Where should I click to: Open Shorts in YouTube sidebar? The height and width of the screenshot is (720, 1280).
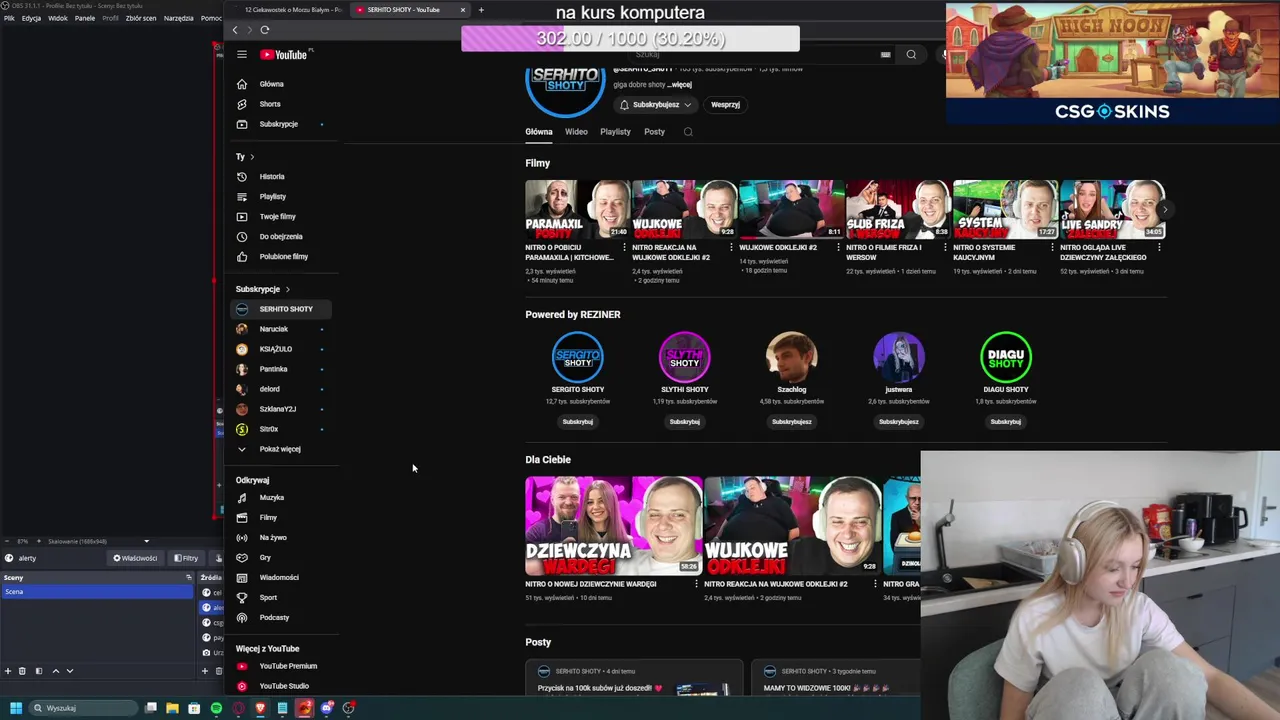click(x=270, y=104)
